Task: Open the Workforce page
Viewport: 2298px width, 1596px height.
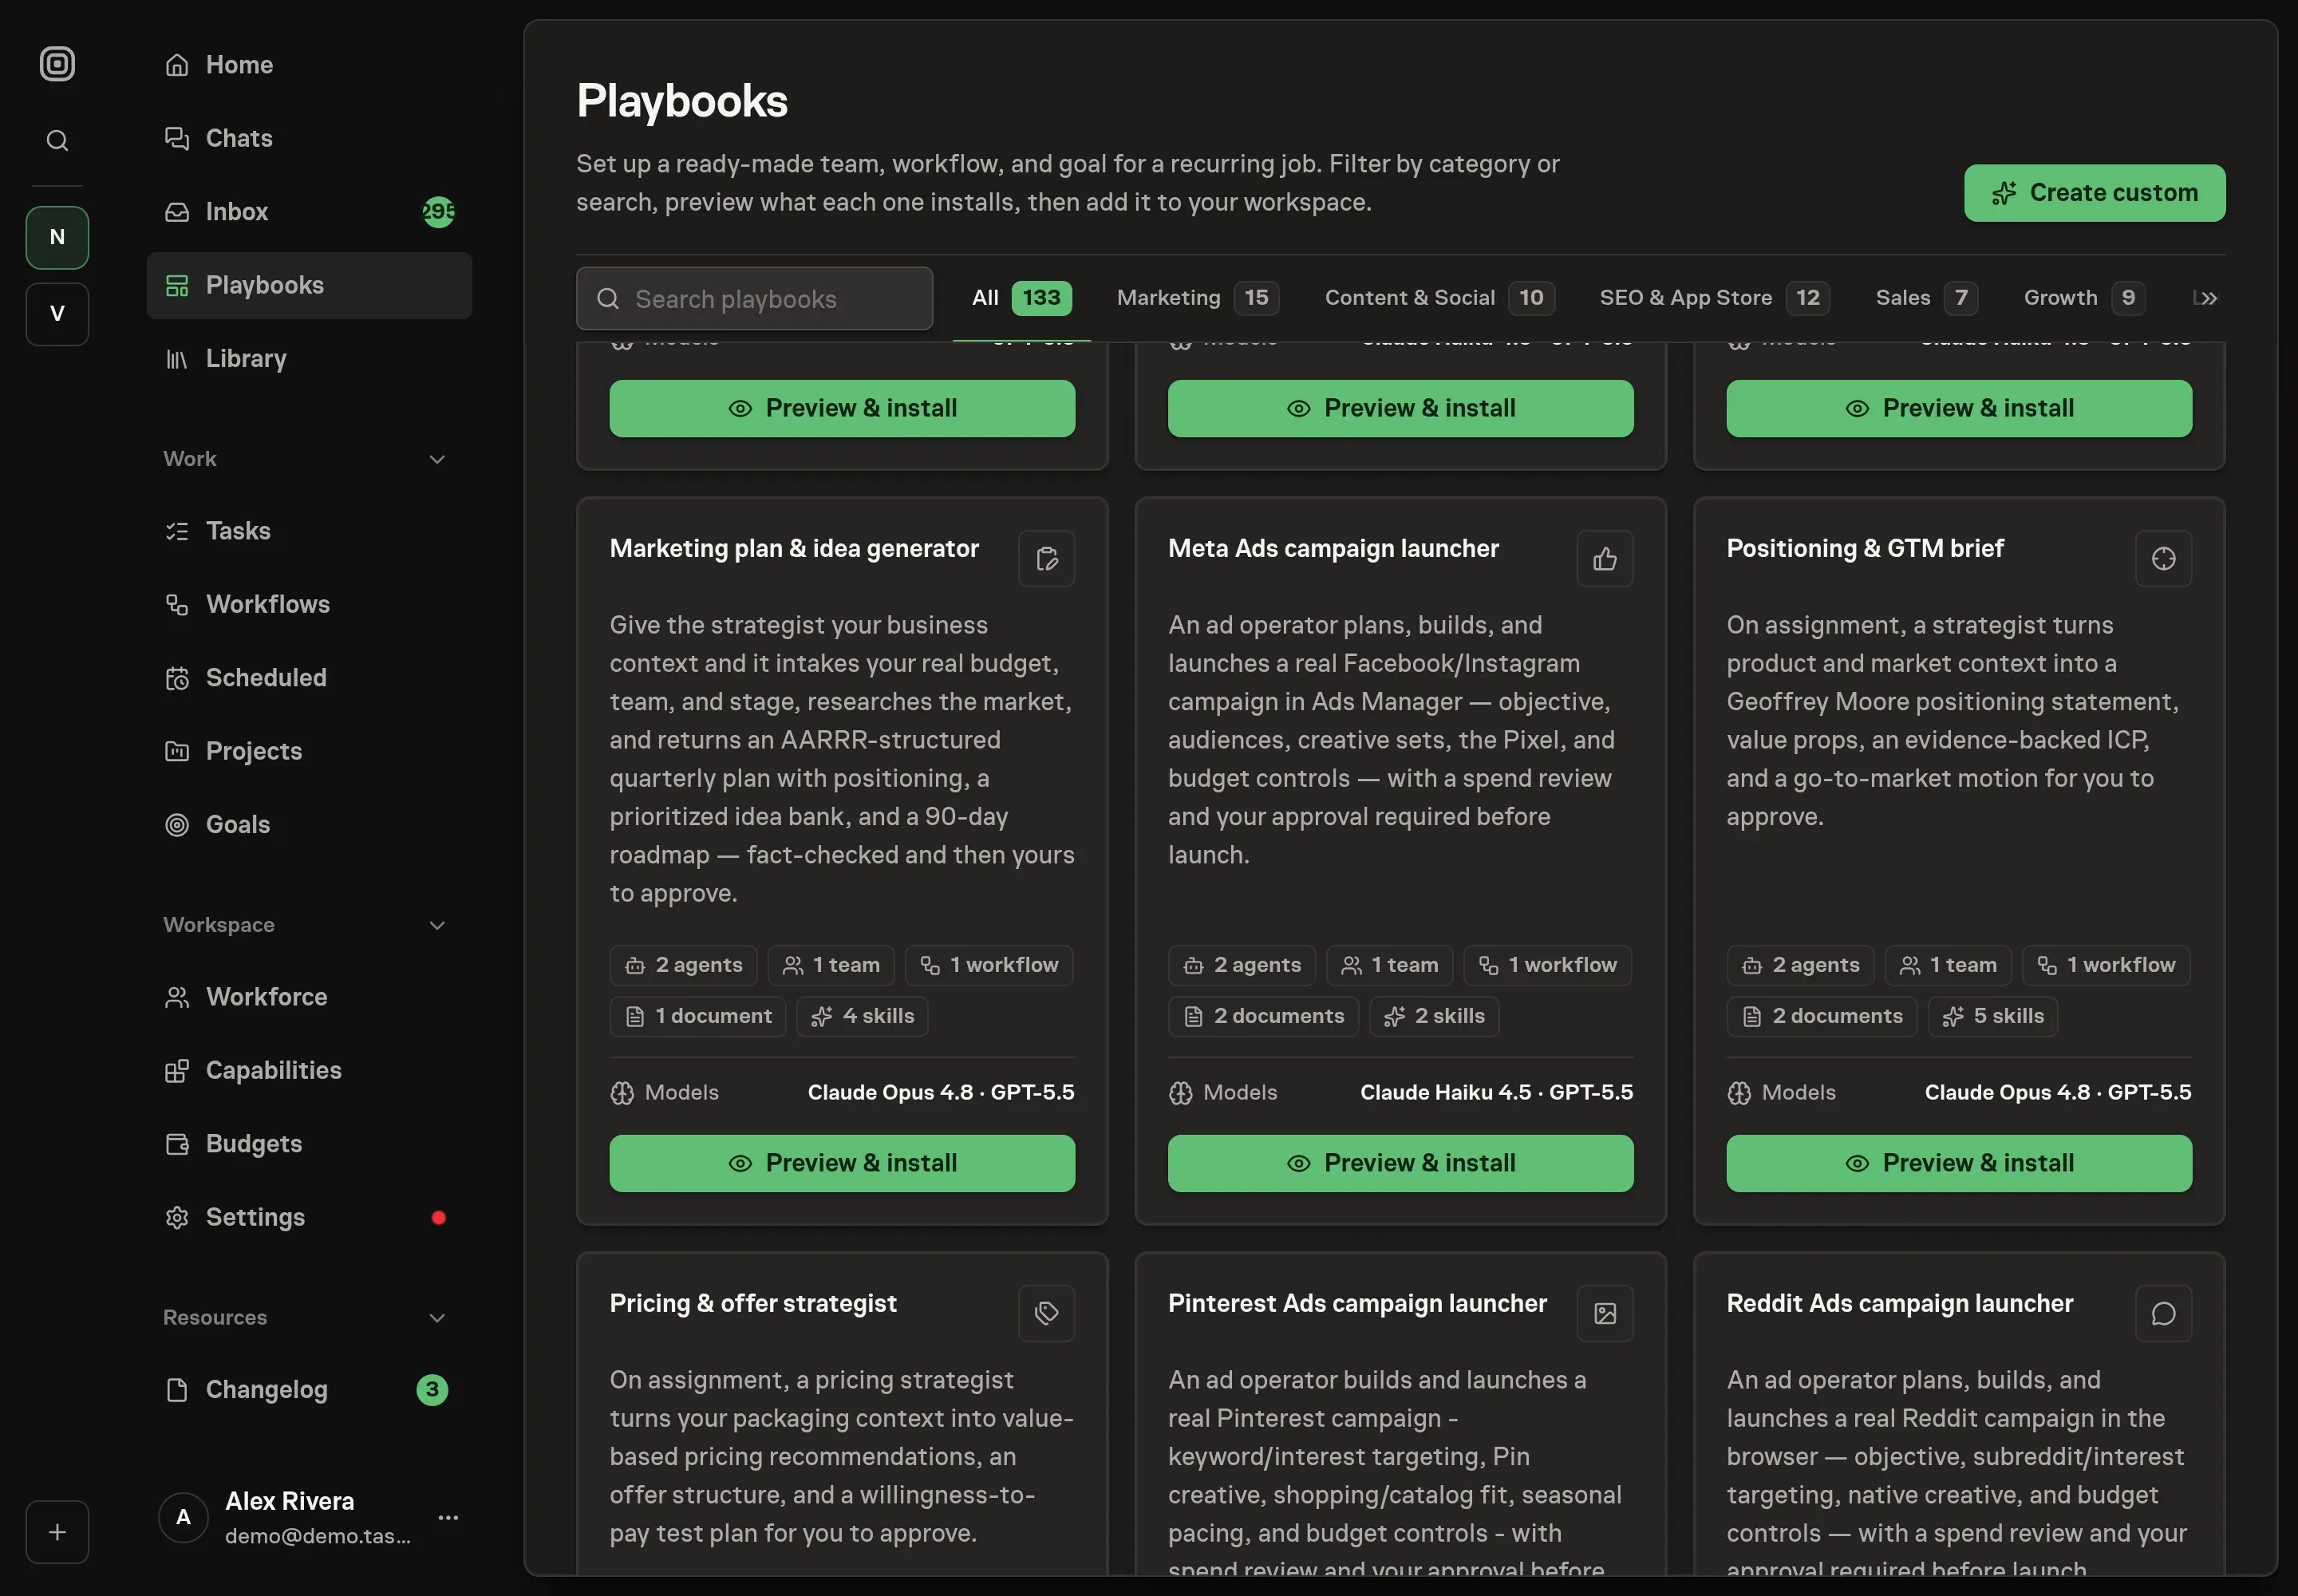Action: [309, 997]
